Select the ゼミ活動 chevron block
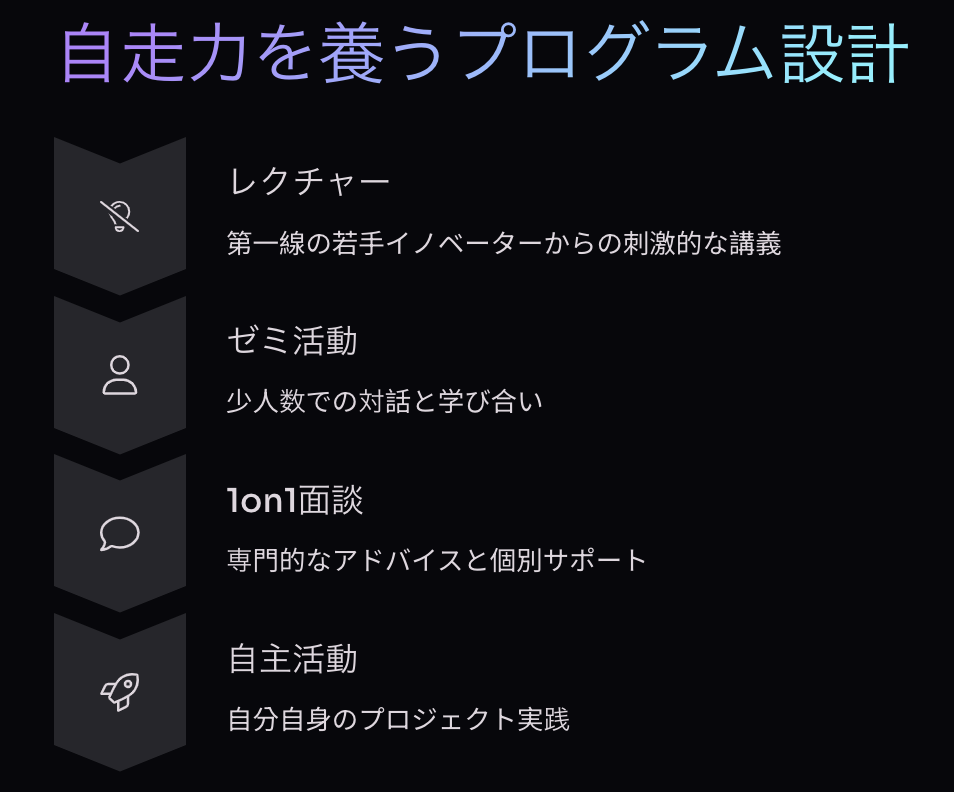This screenshot has width=954, height=792. point(119,375)
